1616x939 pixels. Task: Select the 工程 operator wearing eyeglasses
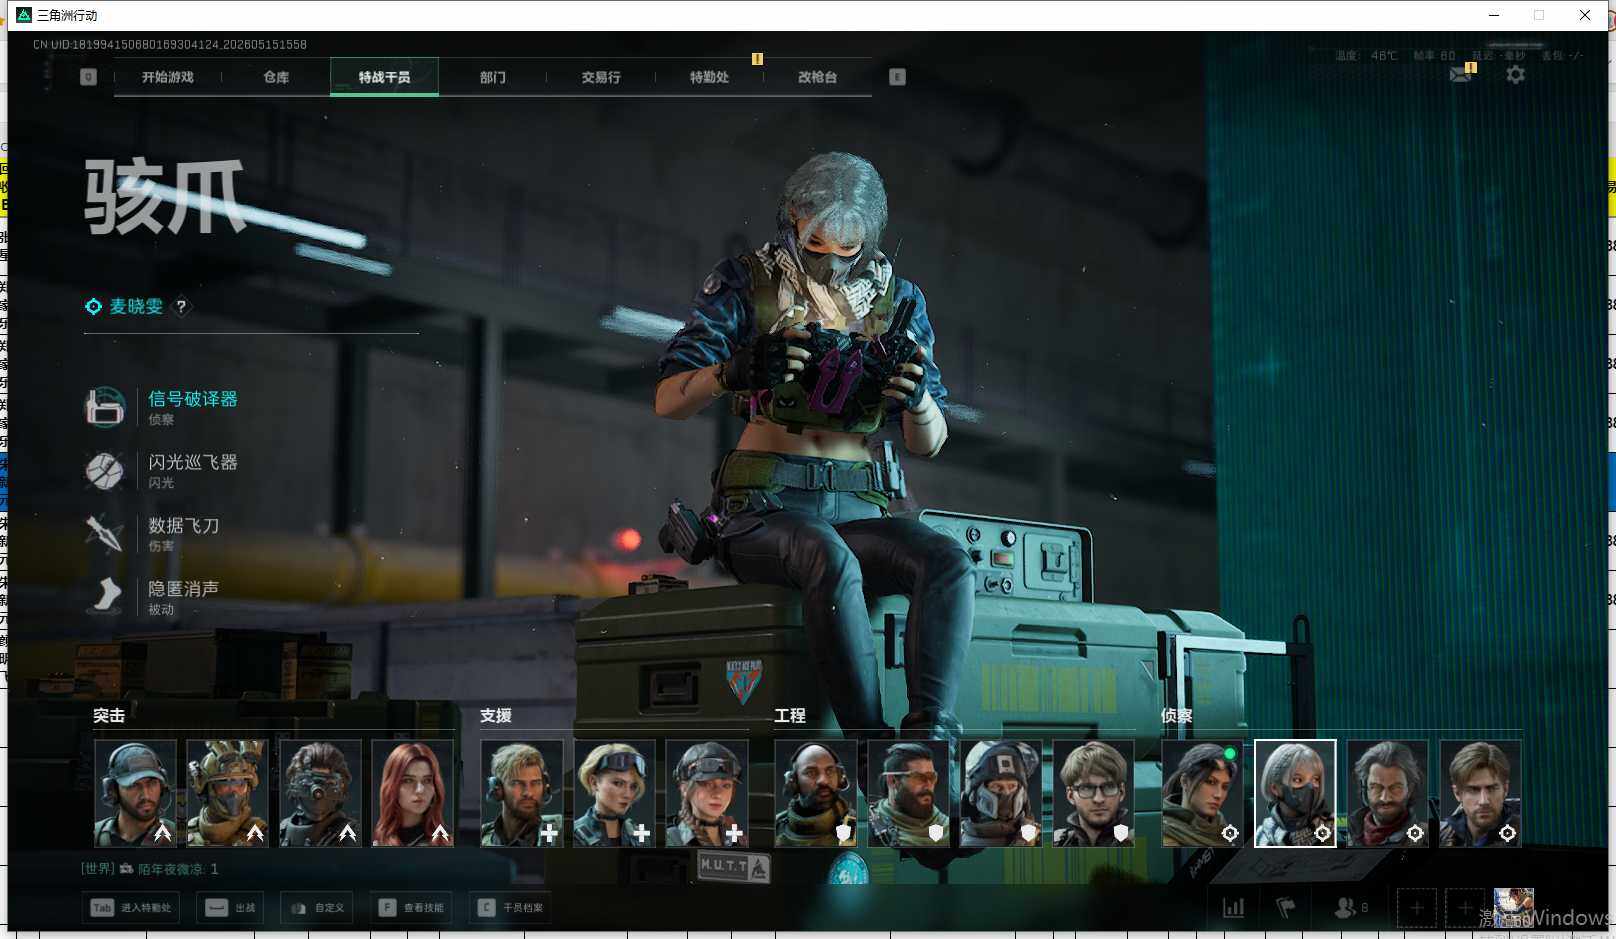pos(1093,793)
